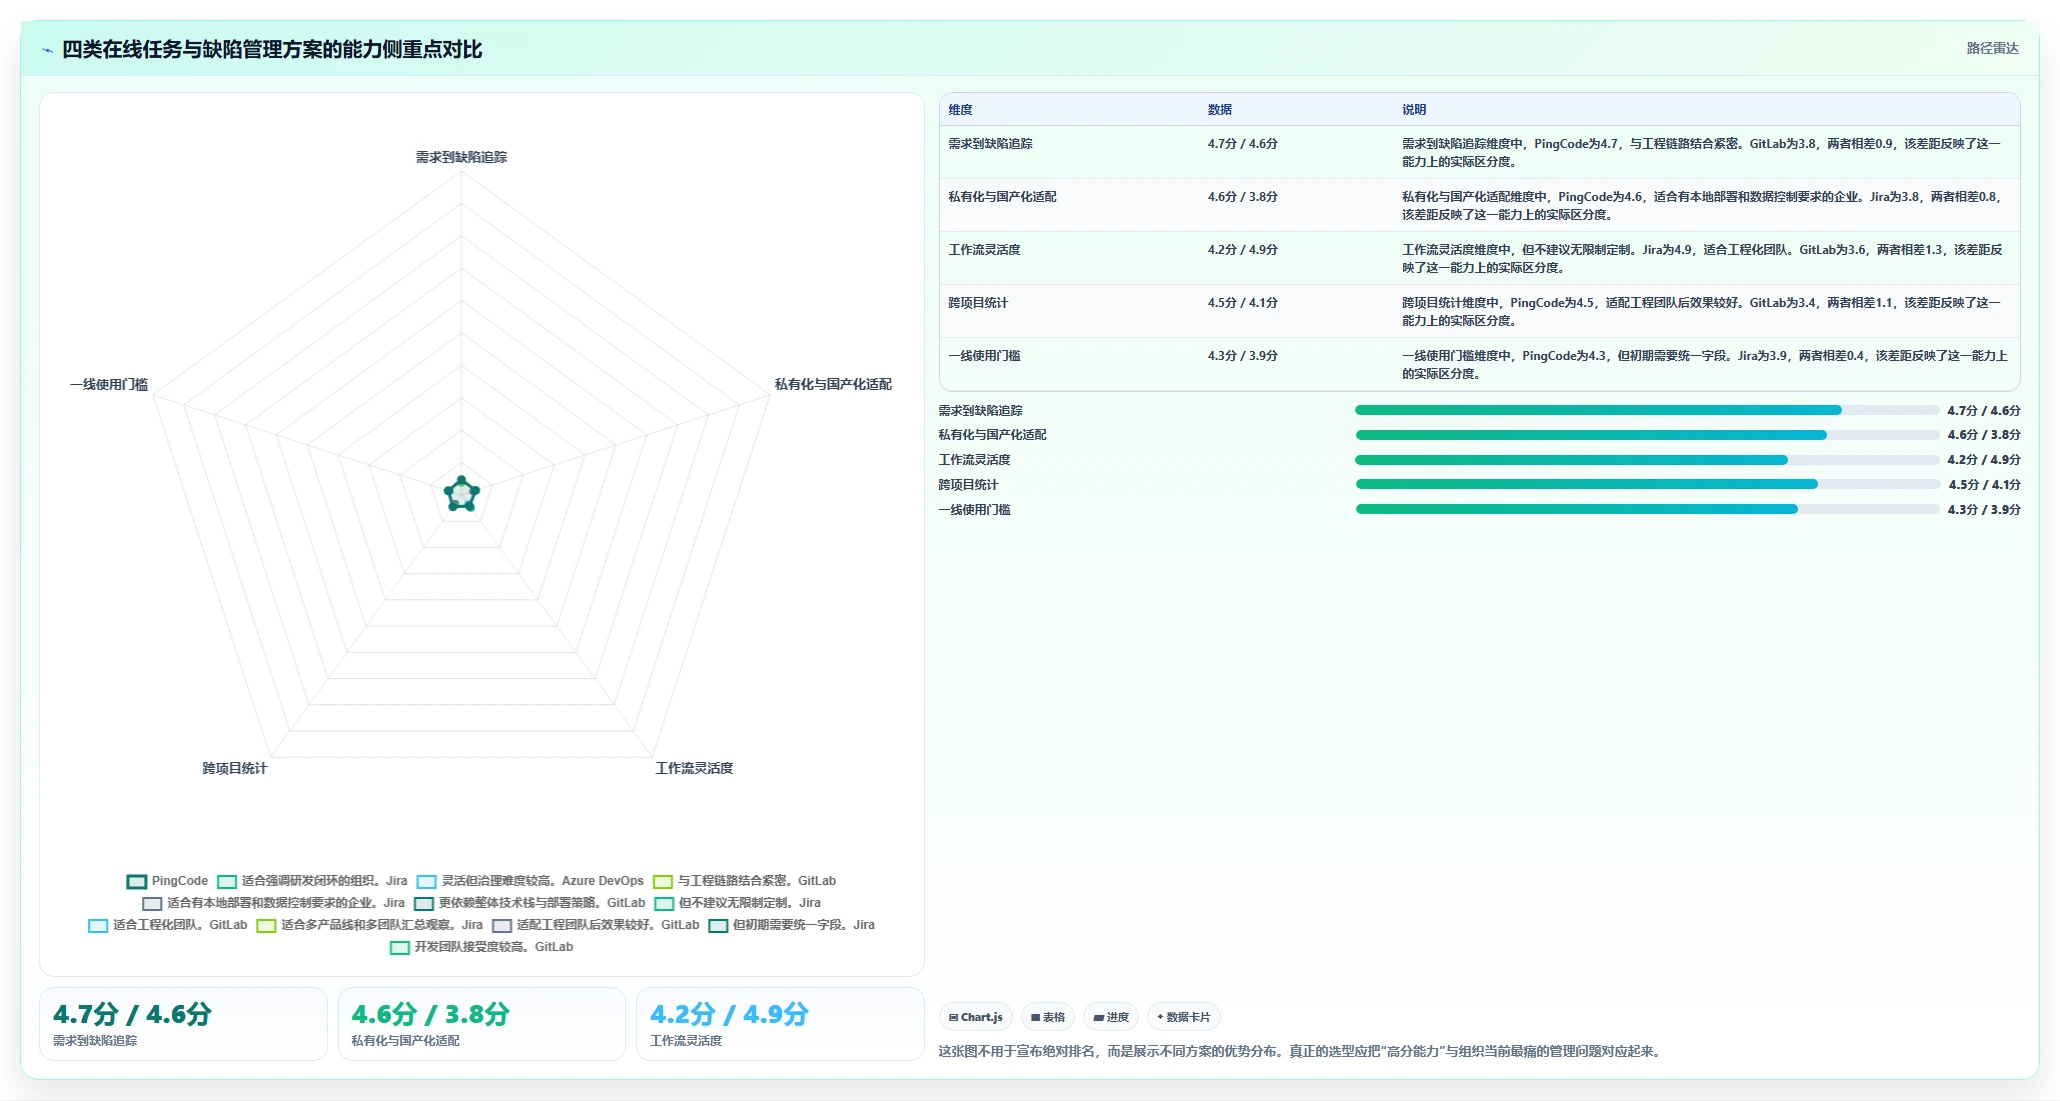Click the 工作流灵活度 table row name
This screenshot has width=2060, height=1101.
coord(984,250)
